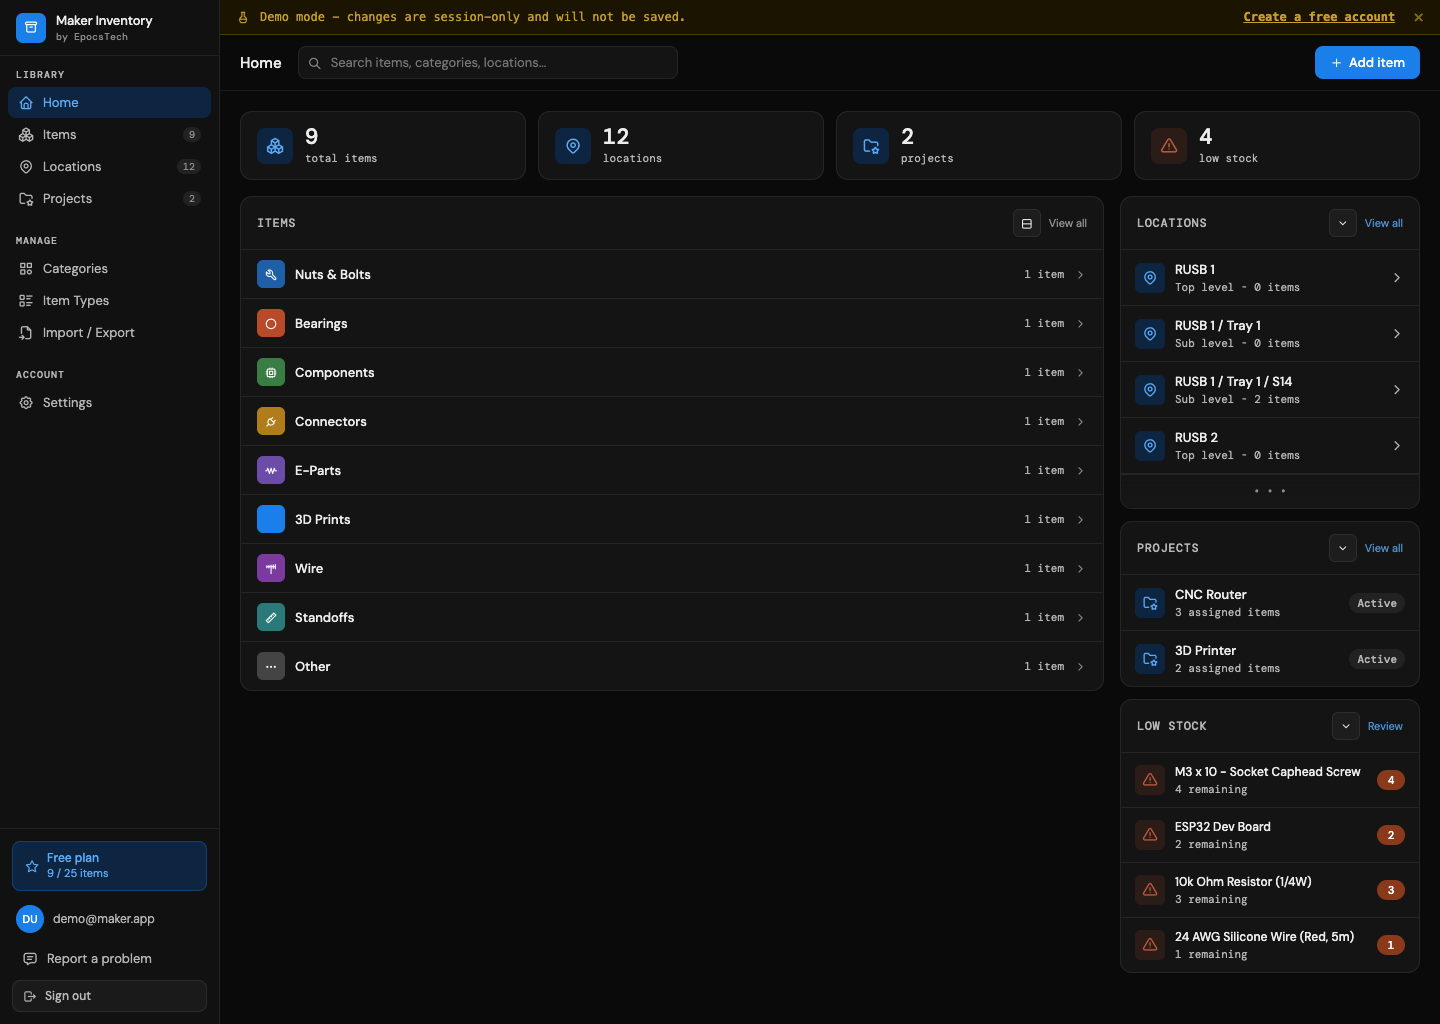Click the Components category icon
The height and width of the screenshot is (1024, 1440).
click(x=271, y=372)
